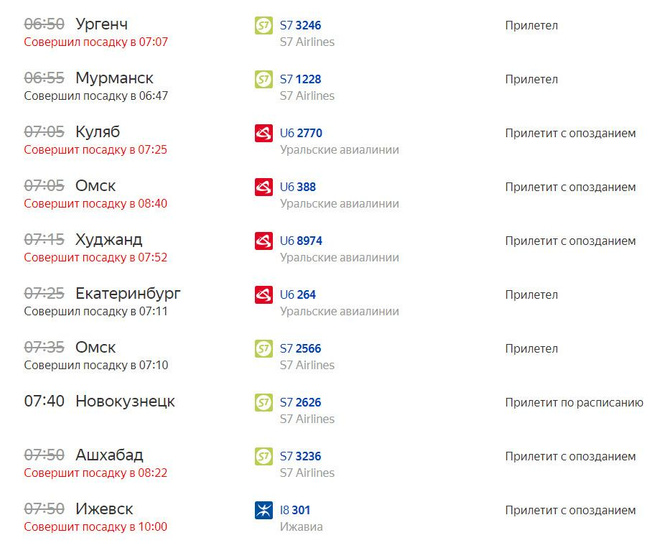Click the S7 logo beside flight S7 3246
The height and width of the screenshot is (548, 656).
264,25
